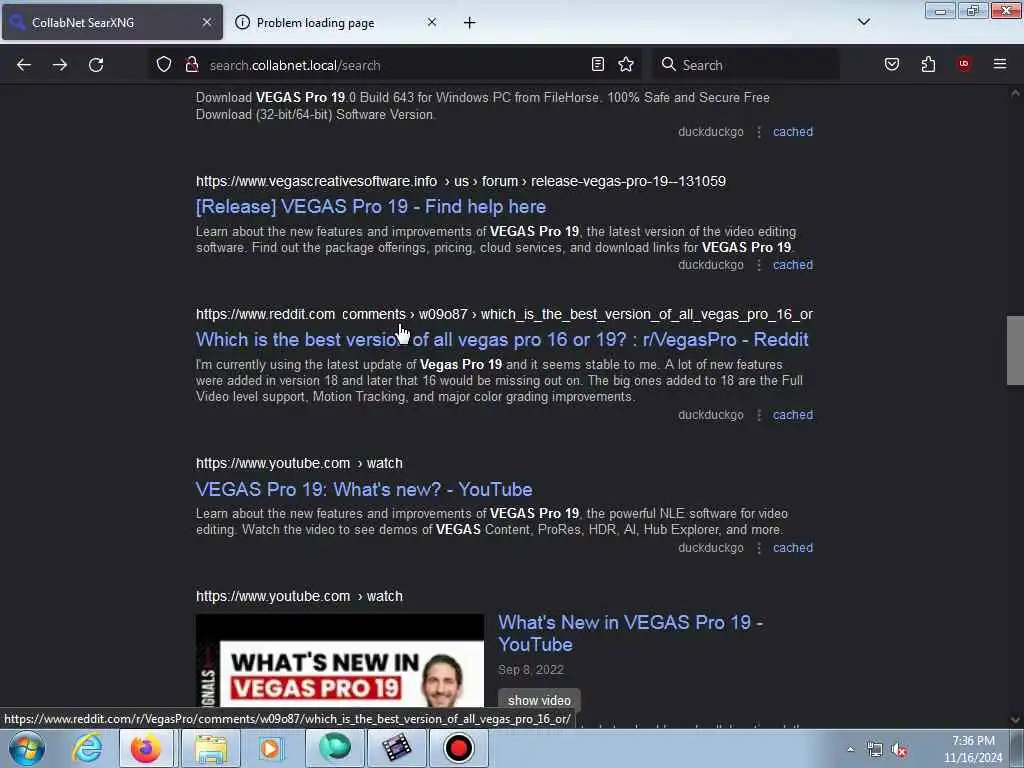Open options dots for Reddit result

759,415
